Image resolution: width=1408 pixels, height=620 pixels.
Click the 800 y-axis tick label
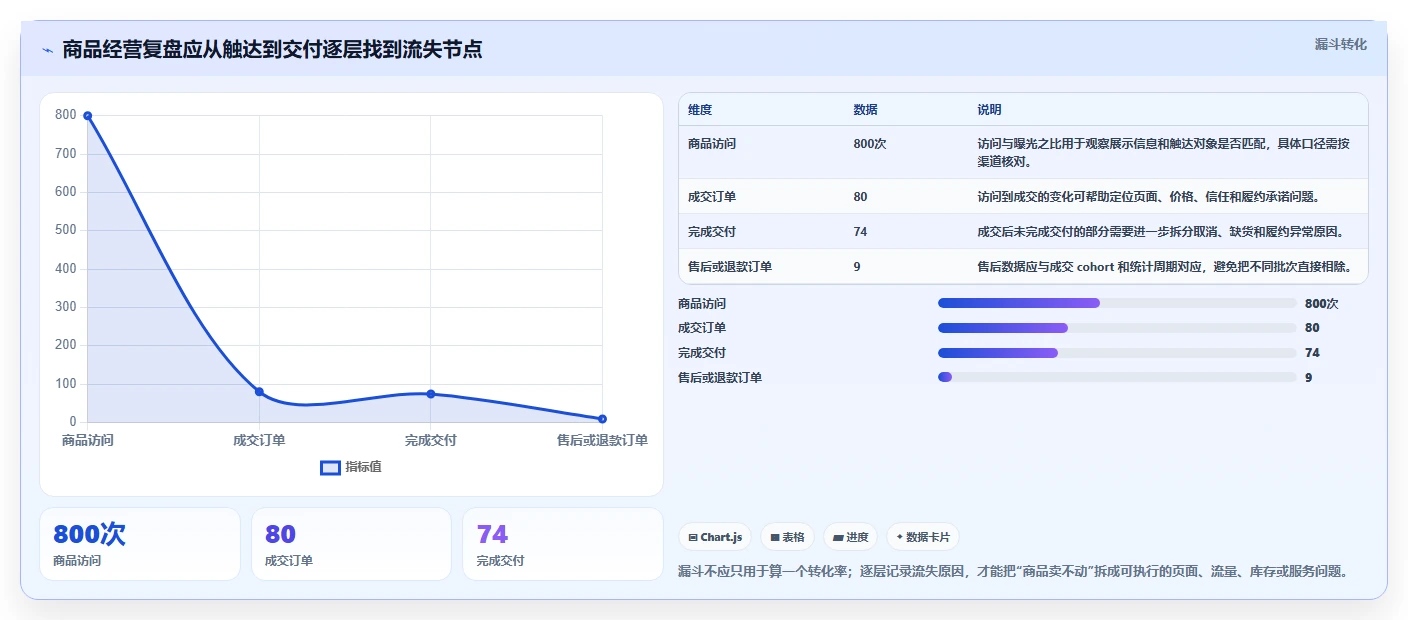click(x=66, y=115)
